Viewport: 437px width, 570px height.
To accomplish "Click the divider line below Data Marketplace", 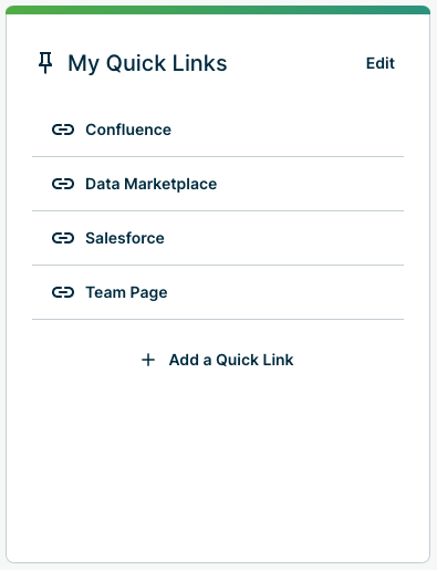I will click(218, 211).
